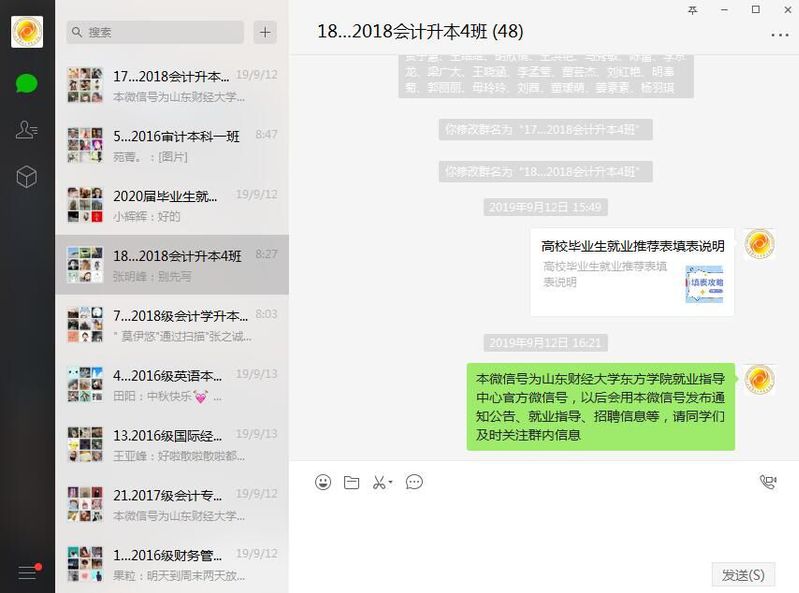Open the hamburger settings menu
The width and height of the screenshot is (799, 593).
click(28, 572)
